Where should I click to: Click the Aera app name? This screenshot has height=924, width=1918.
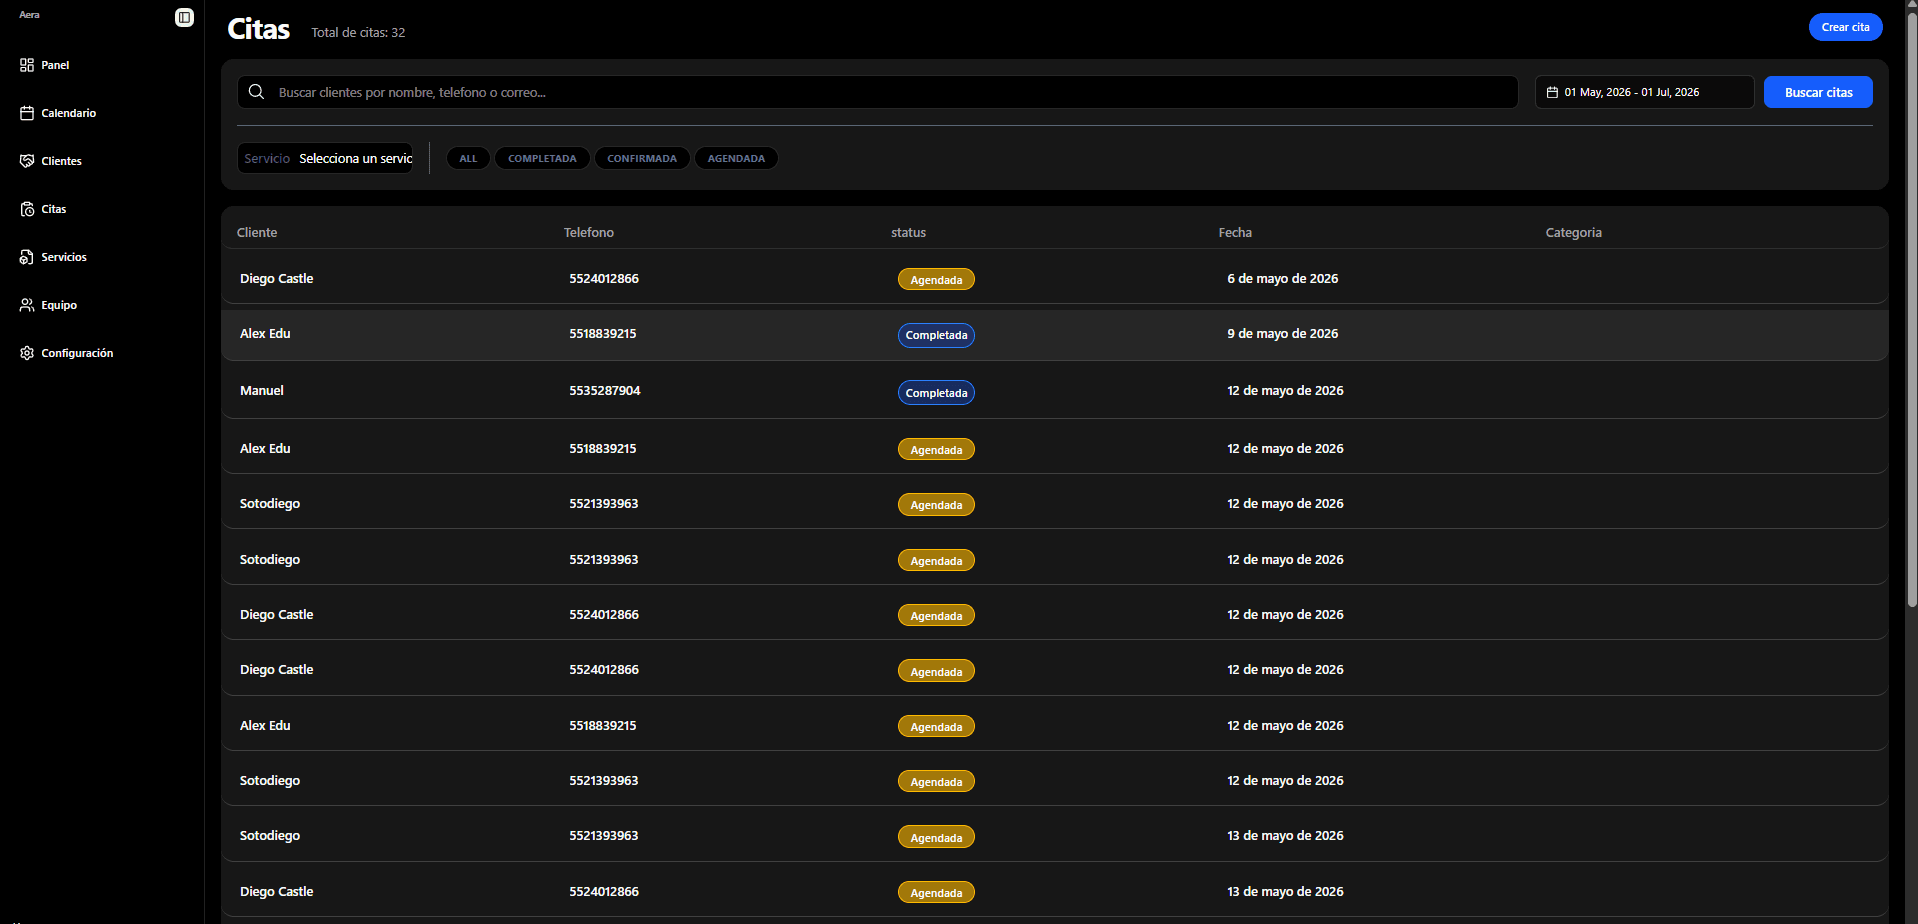[29, 15]
